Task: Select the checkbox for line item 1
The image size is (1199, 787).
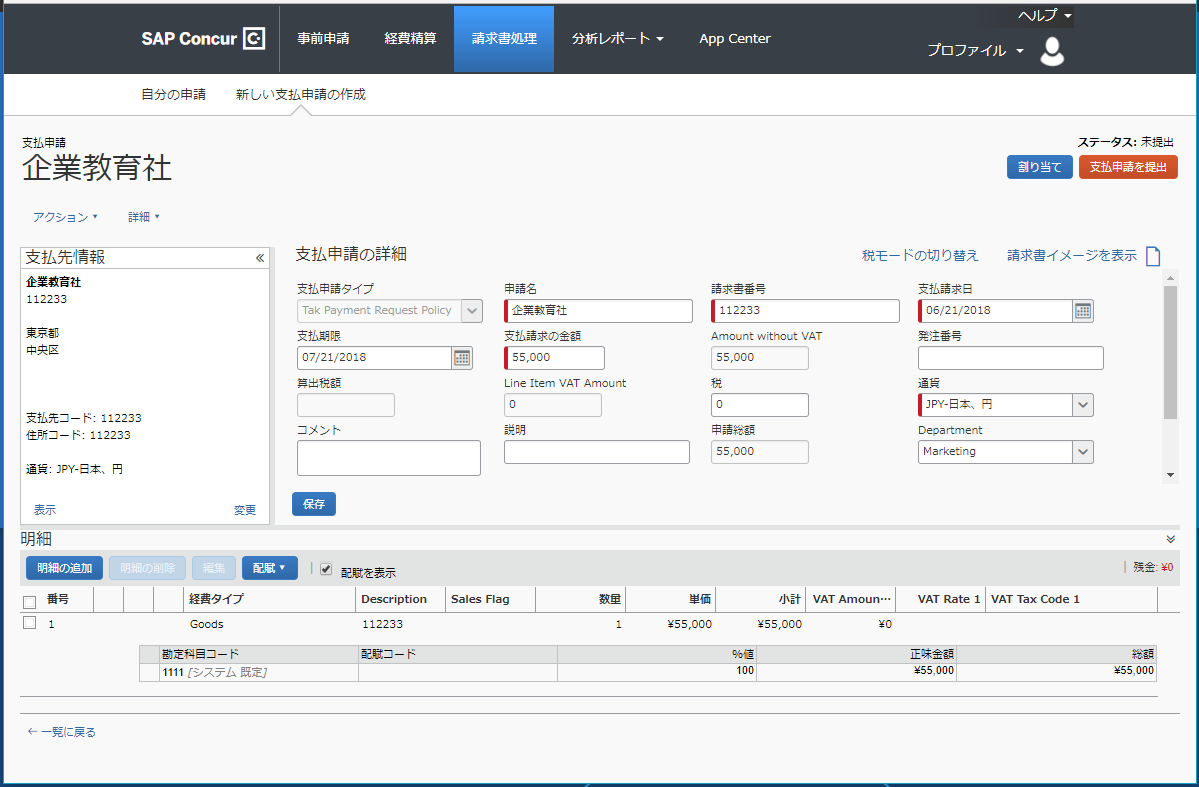Action: coord(30,623)
